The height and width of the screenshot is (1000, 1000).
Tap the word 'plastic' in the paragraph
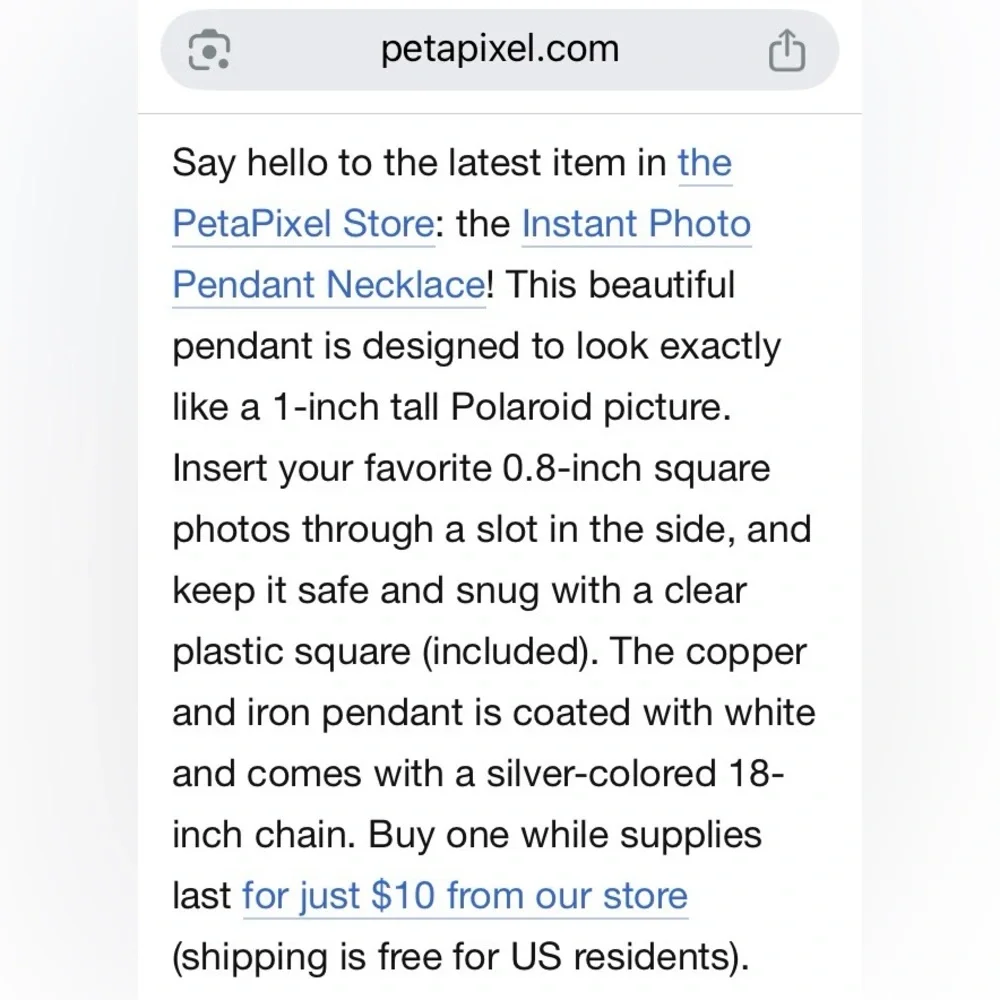pos(227,652)
